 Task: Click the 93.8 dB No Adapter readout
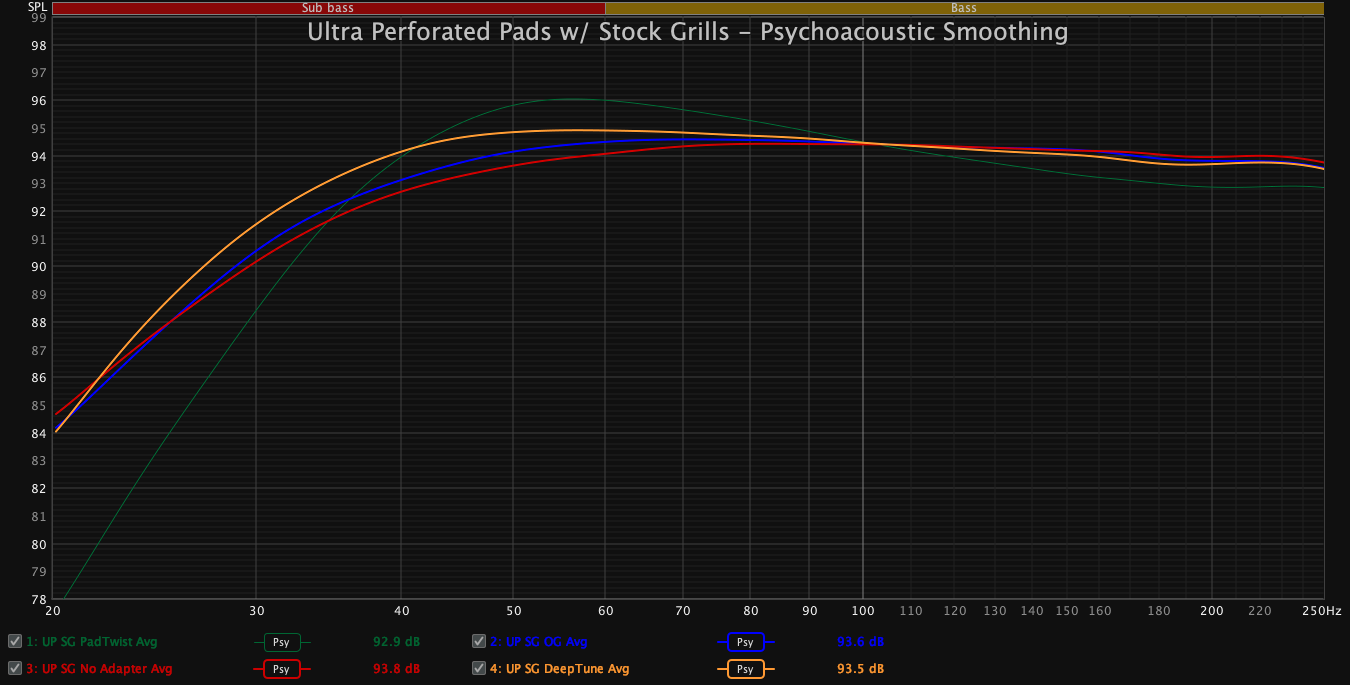tap(396, 668)
